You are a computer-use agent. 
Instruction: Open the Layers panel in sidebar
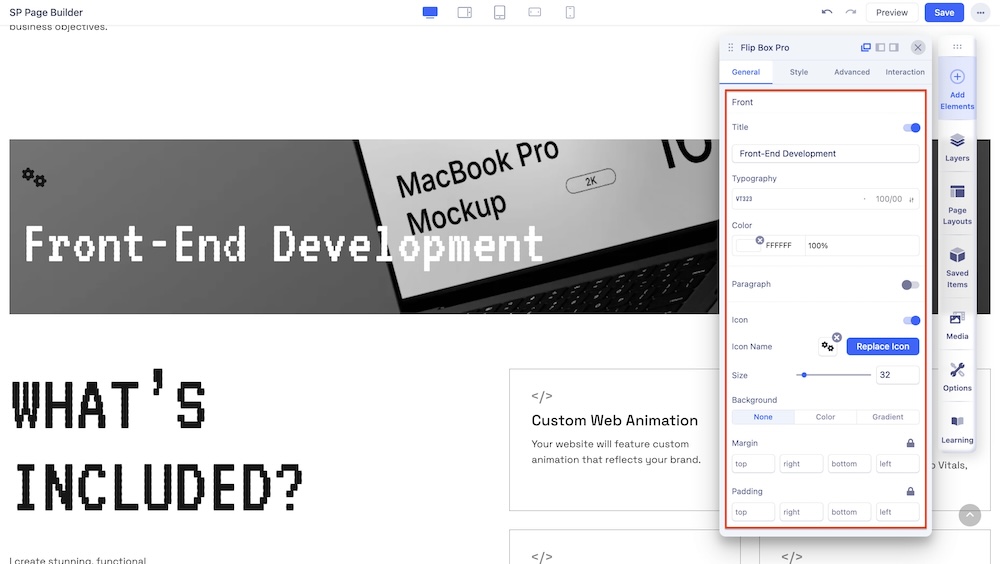957,146
